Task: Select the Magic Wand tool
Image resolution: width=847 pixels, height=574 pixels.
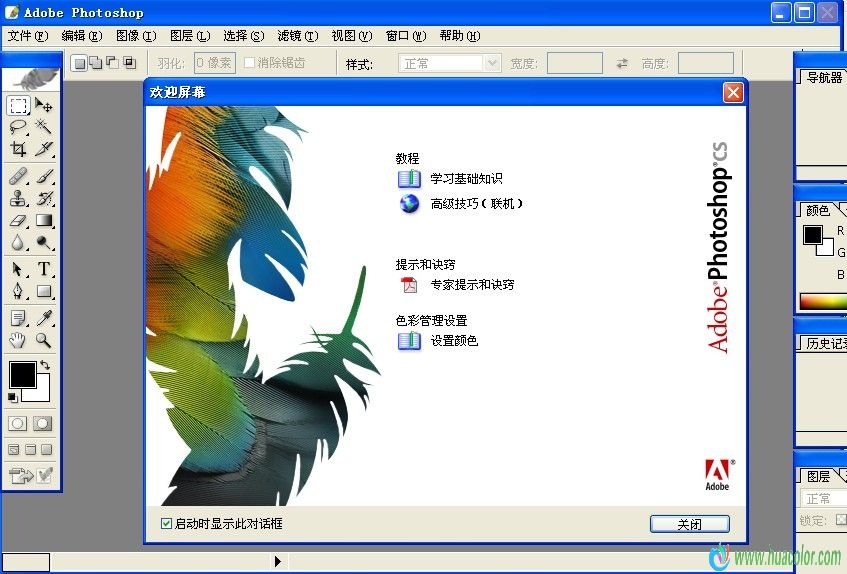Action: [x=44, y=127]
